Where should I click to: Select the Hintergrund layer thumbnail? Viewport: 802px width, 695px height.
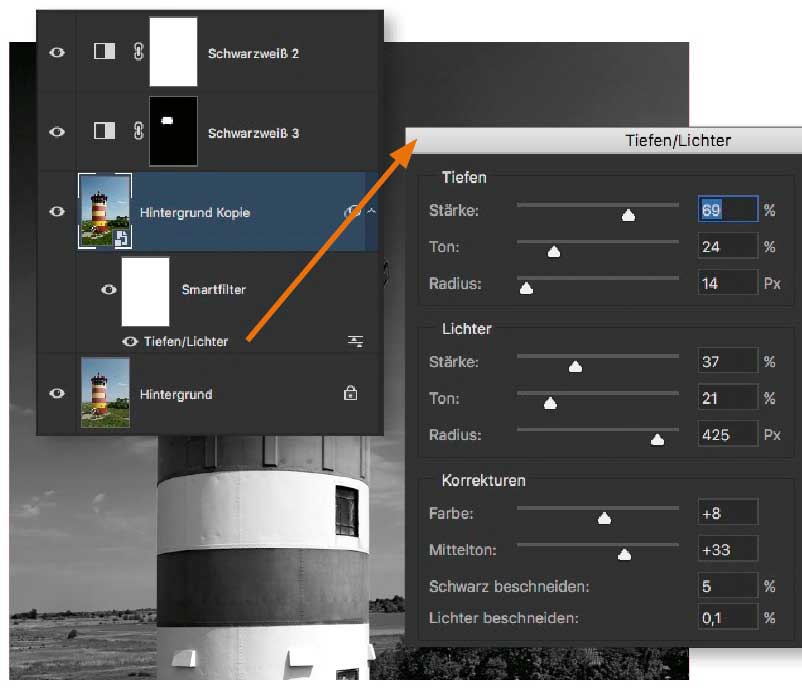tap(105, 393)
